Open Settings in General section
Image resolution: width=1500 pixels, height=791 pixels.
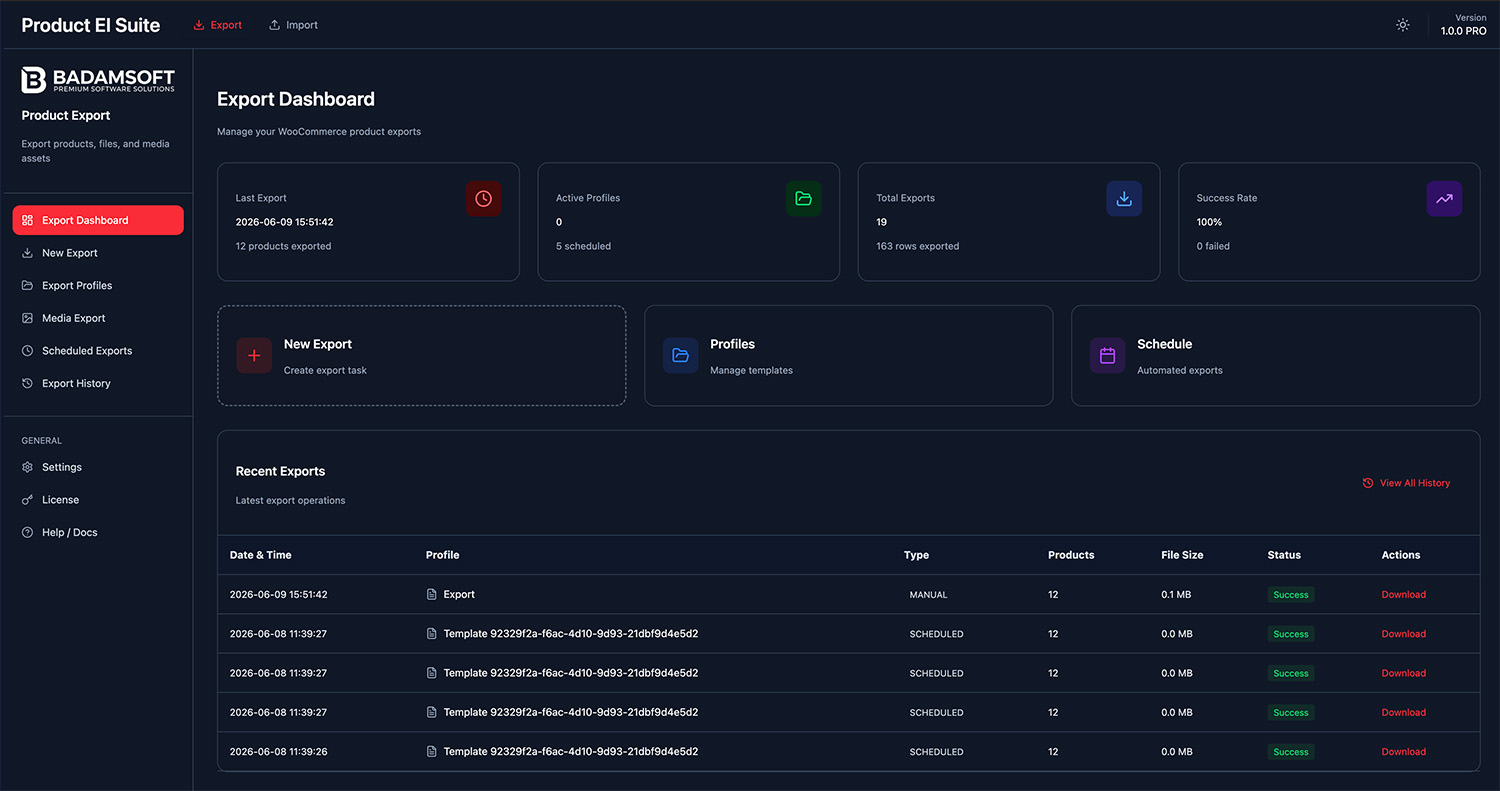tap(98, 467)
